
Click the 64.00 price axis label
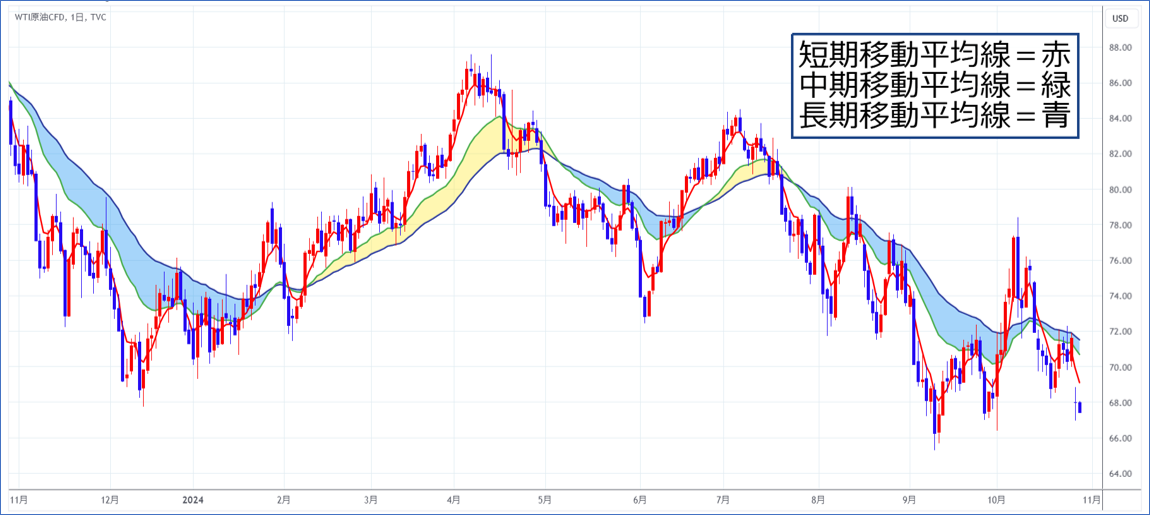(1119, 474)
